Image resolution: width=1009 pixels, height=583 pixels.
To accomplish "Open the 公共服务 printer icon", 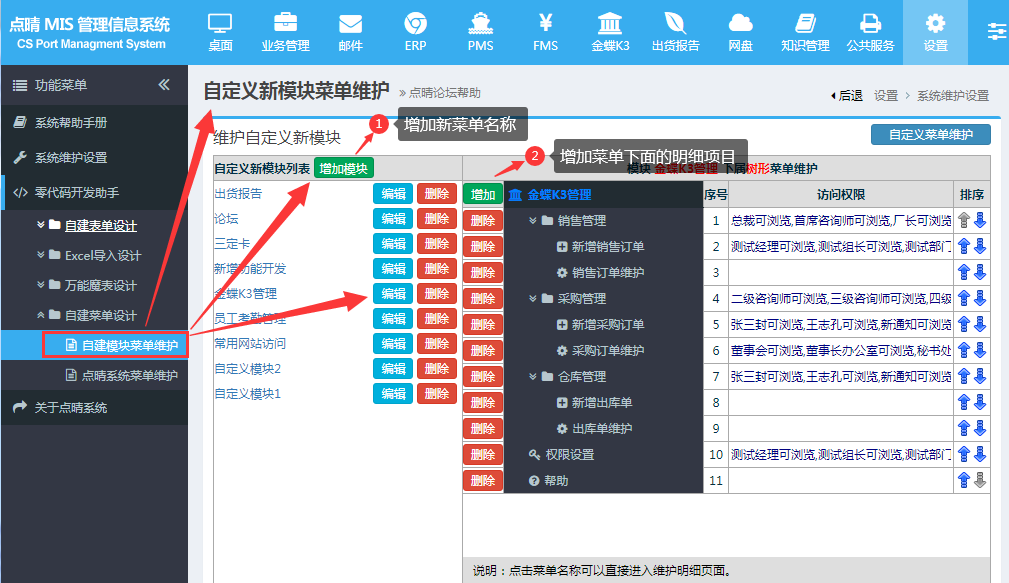I will pos(870,32).
